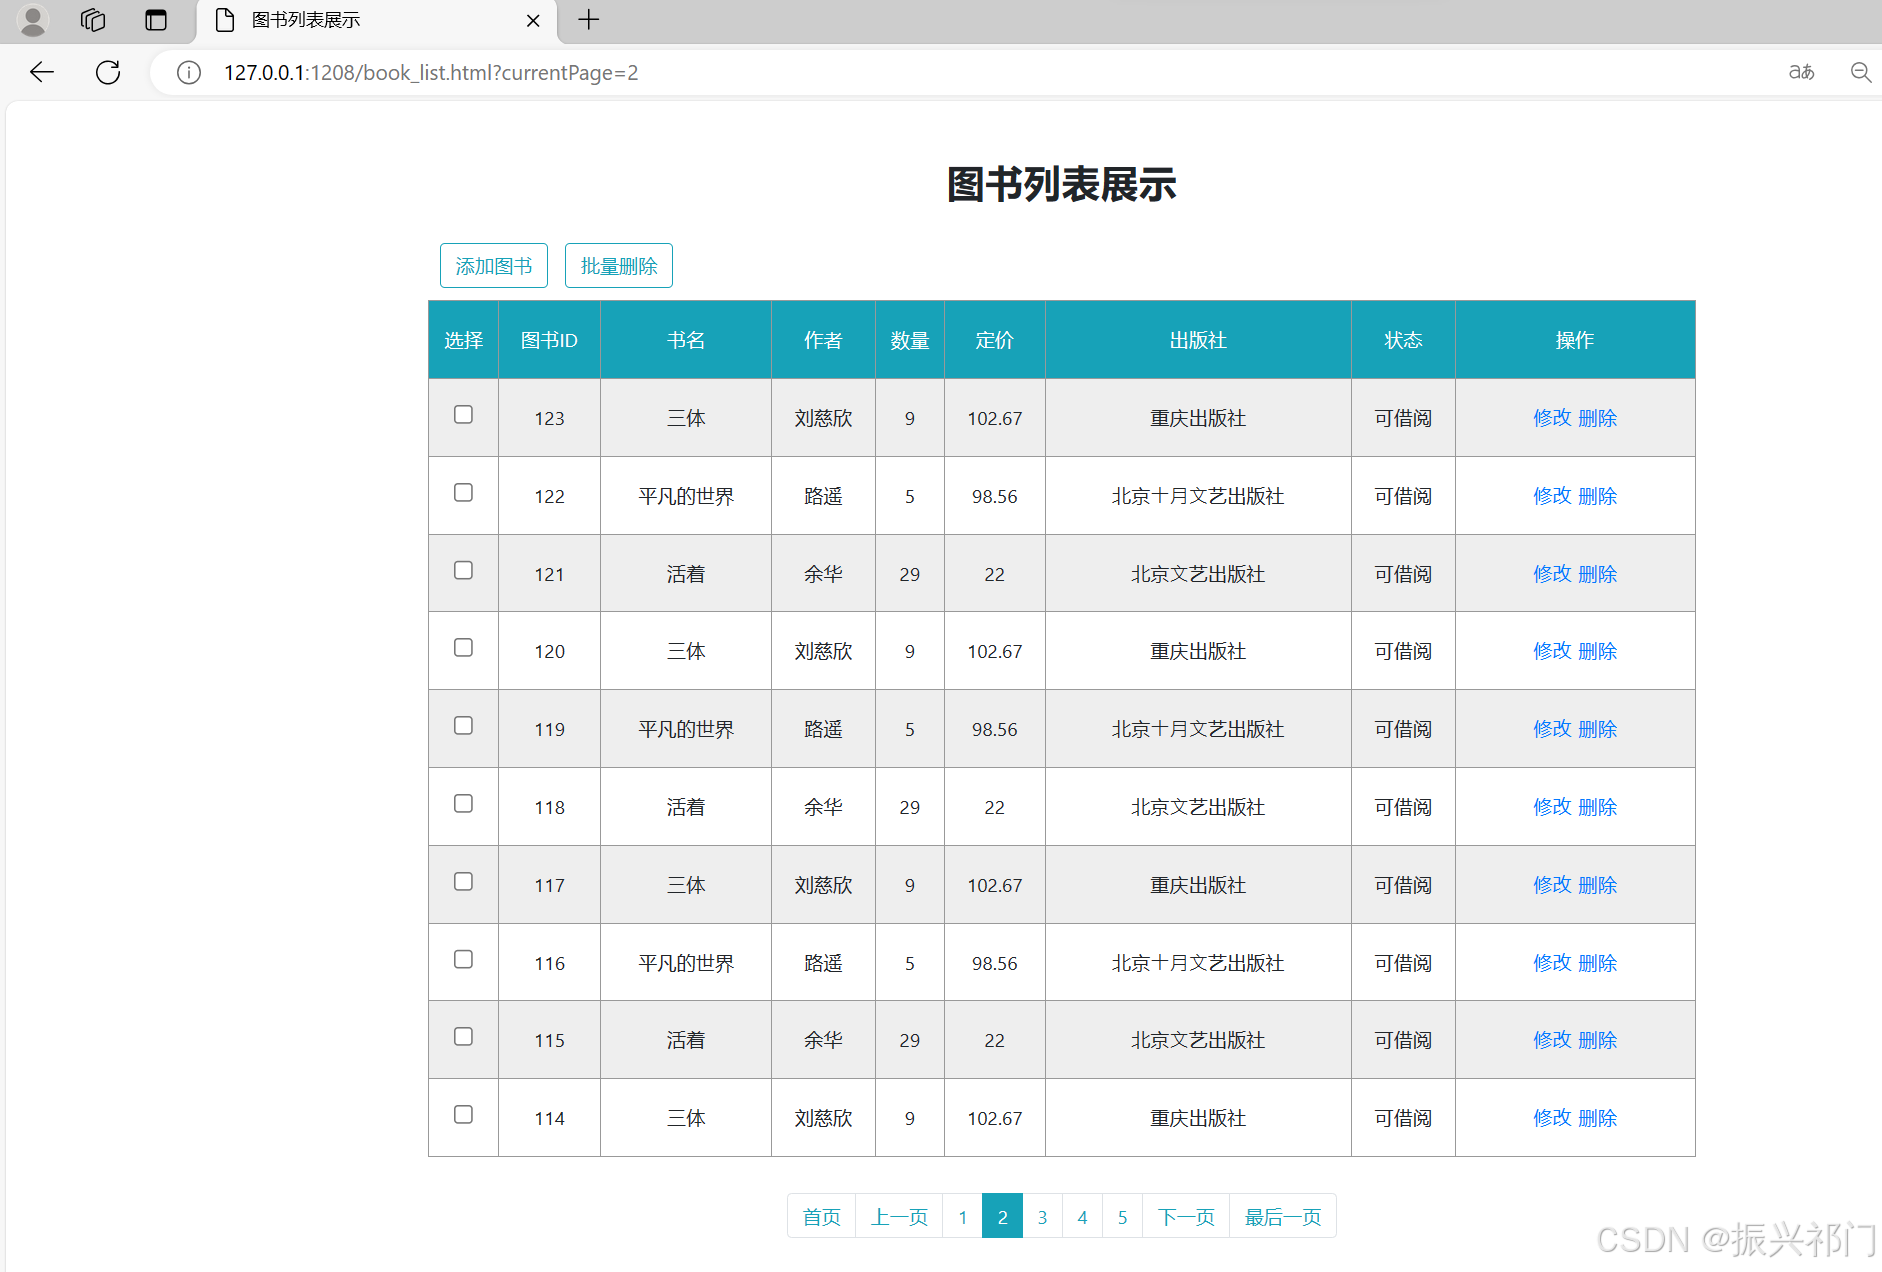Check the box for book 114
The image size is (1882, 1272).
pyautogui.click(x=463, y=1114)
